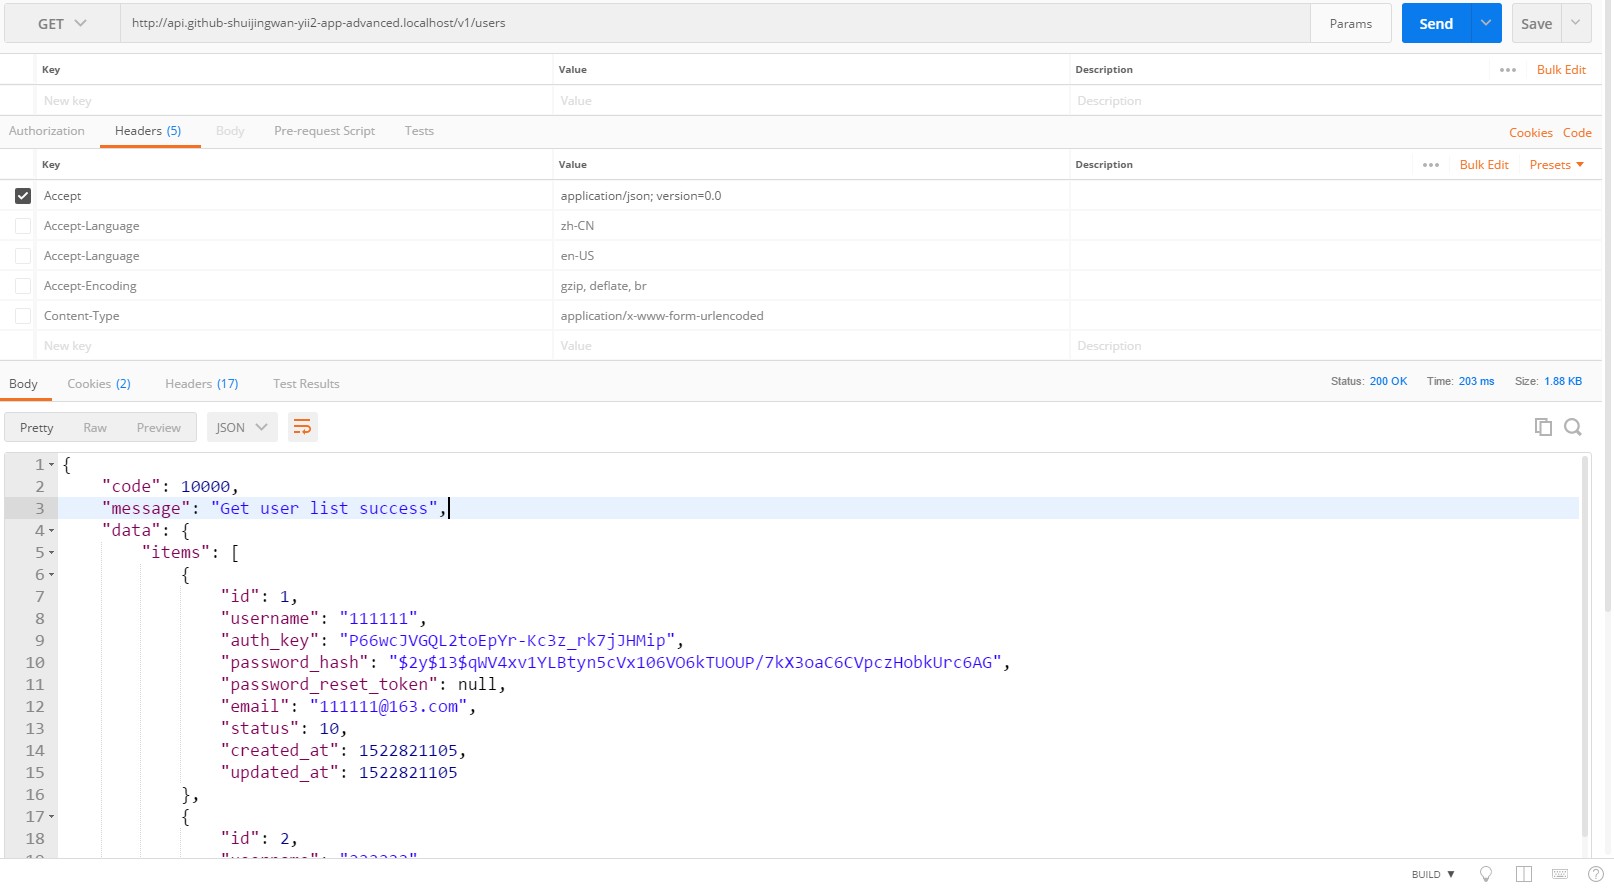
Task: Open the three-dots menu in headers table
Action: tap(1431, 165)
